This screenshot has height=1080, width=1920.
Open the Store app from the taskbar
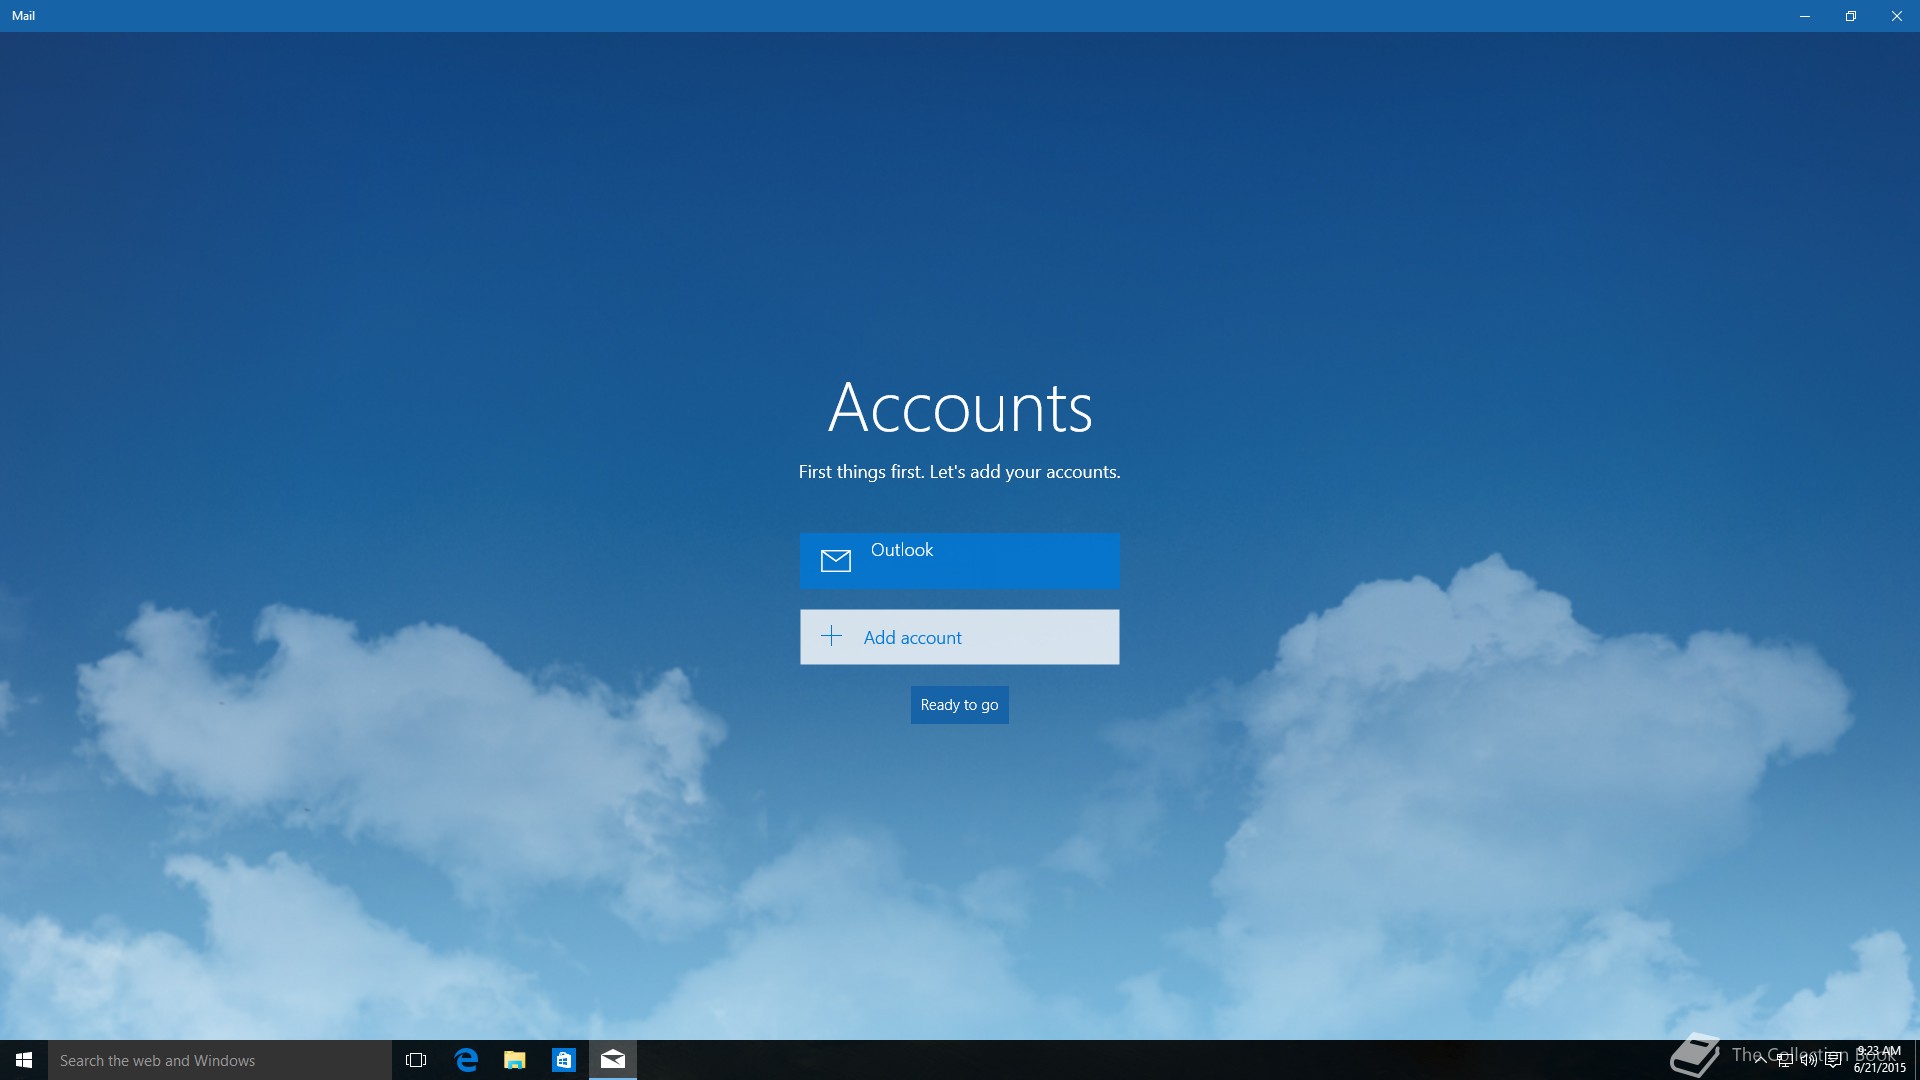564,1060
